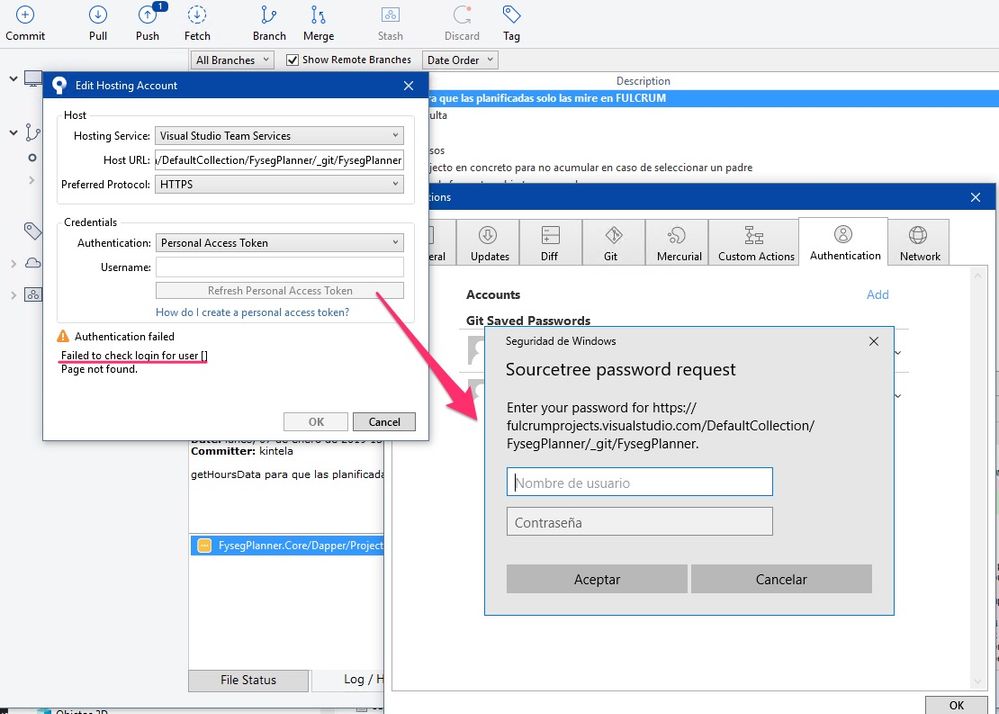Select the Authentication options tab
Image resolution: width=999 pixels, height=714 pixels.
tap(844, 242)
